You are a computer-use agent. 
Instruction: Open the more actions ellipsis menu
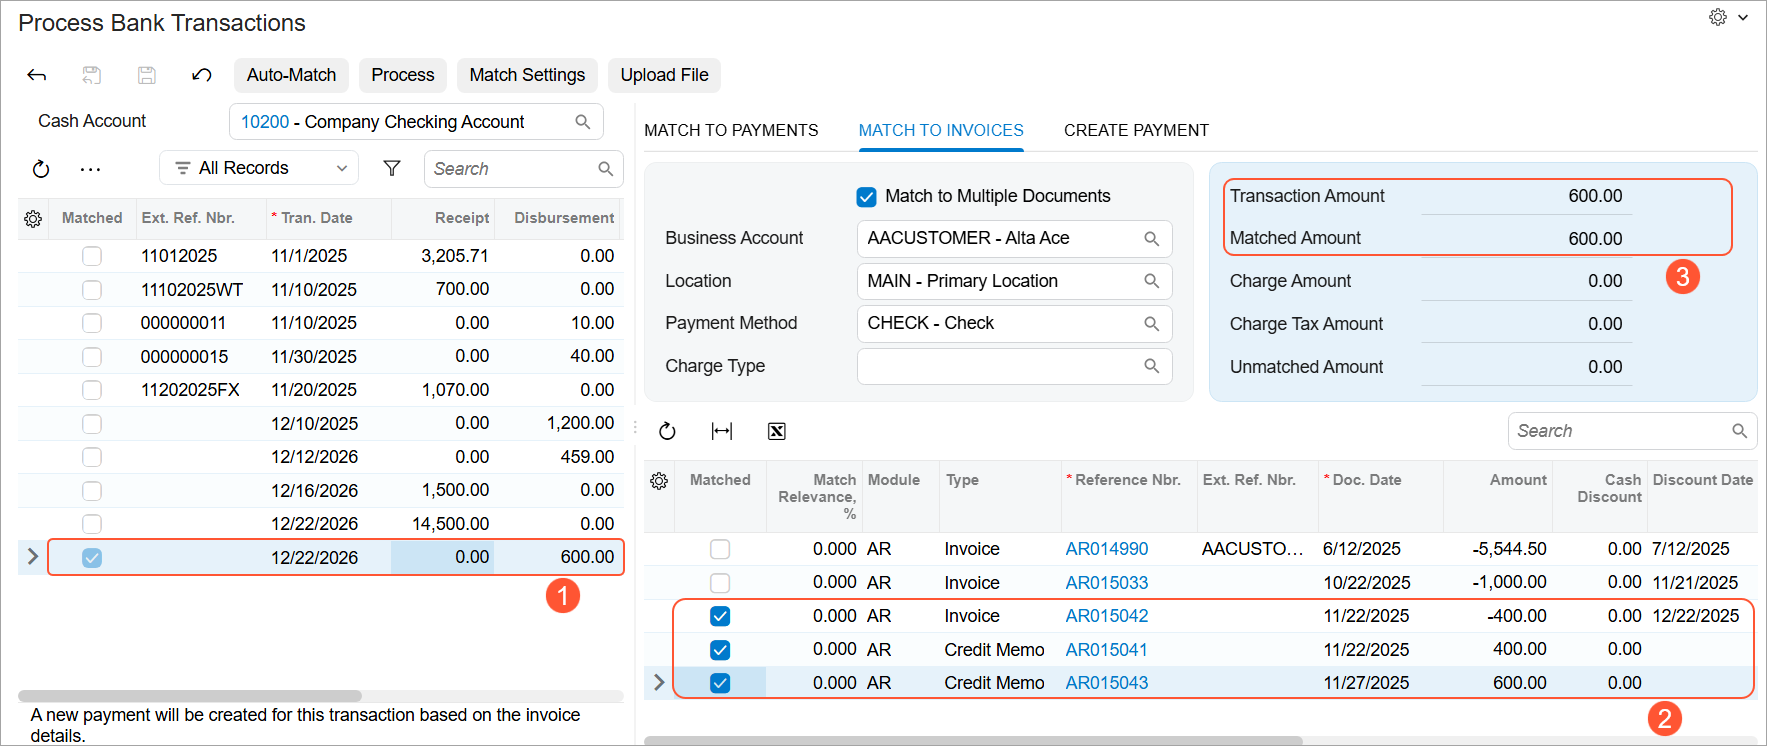click(90, 169)
